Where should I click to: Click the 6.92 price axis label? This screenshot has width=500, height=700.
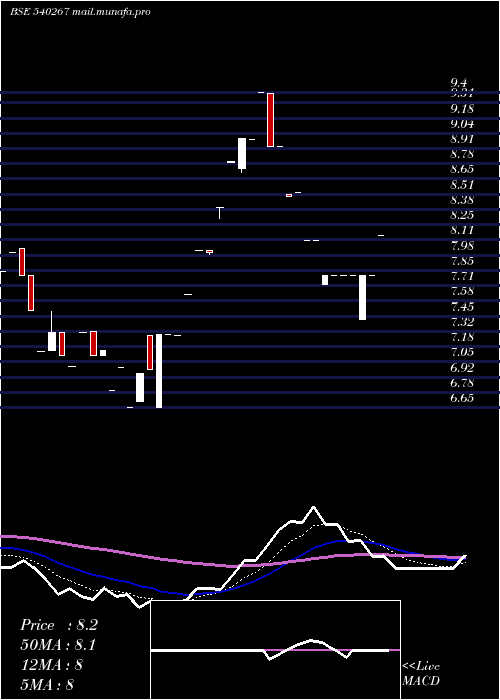462,368
